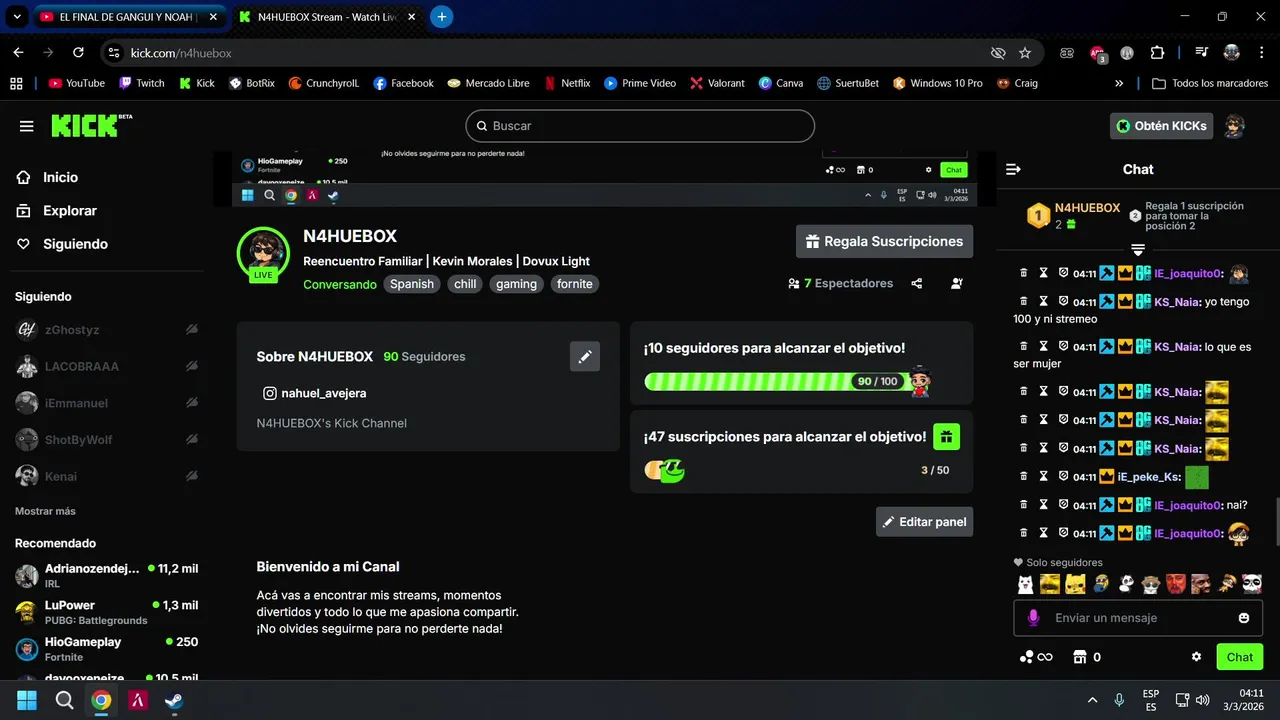The image size is (1280, 720).
Task: Bookmark this page with the star icon
Action: coord(1025,53)
